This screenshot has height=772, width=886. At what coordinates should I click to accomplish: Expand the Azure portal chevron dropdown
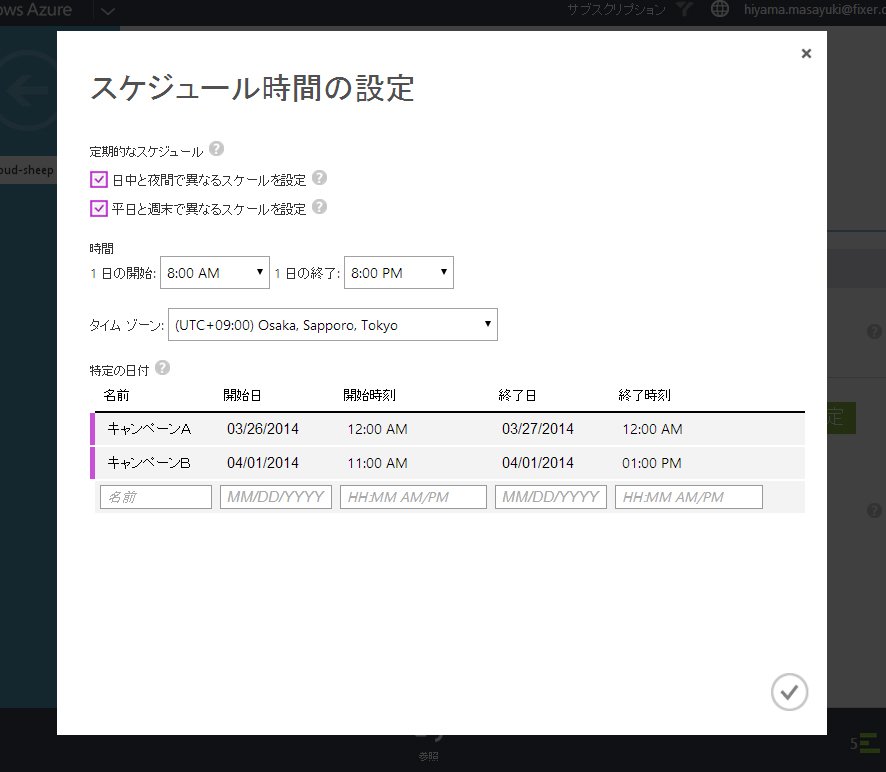point(108,11)
